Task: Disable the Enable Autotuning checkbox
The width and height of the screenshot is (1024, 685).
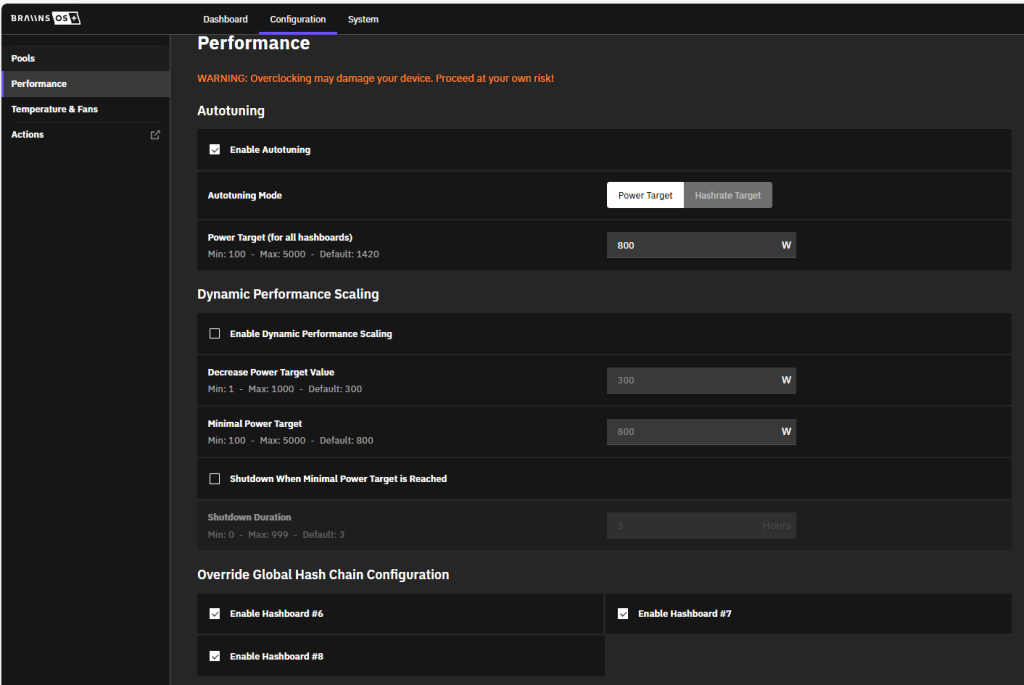Action: pos(215,150)
